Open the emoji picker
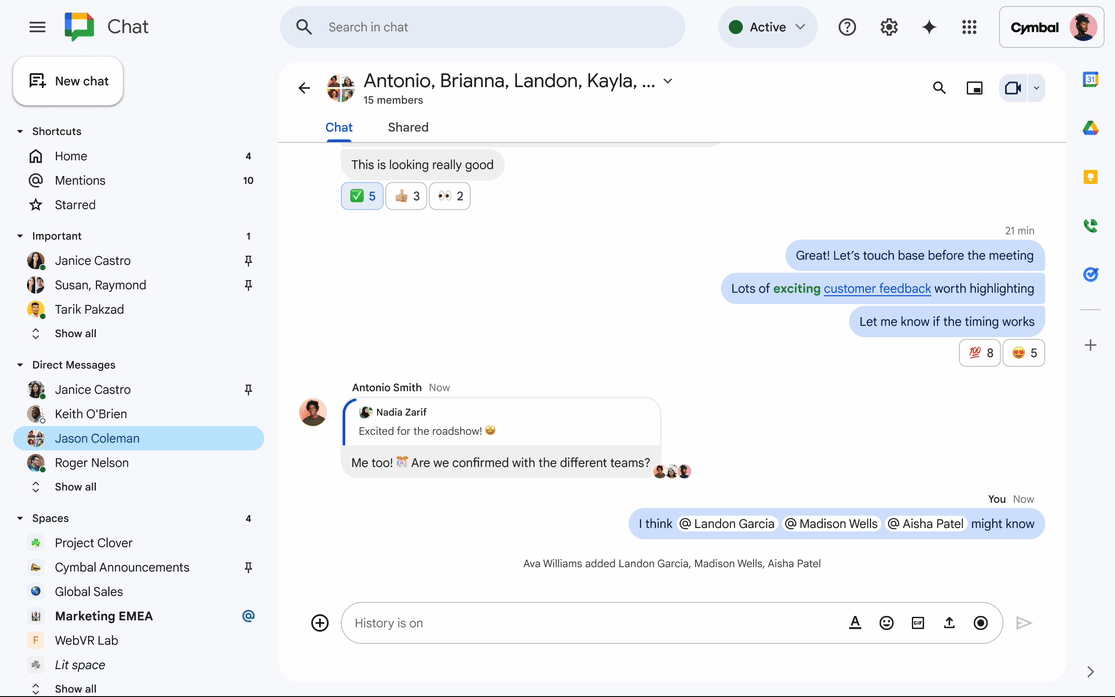Viewport: 1115px width, 697px height. pyautogui.click(x=886, y=623)
